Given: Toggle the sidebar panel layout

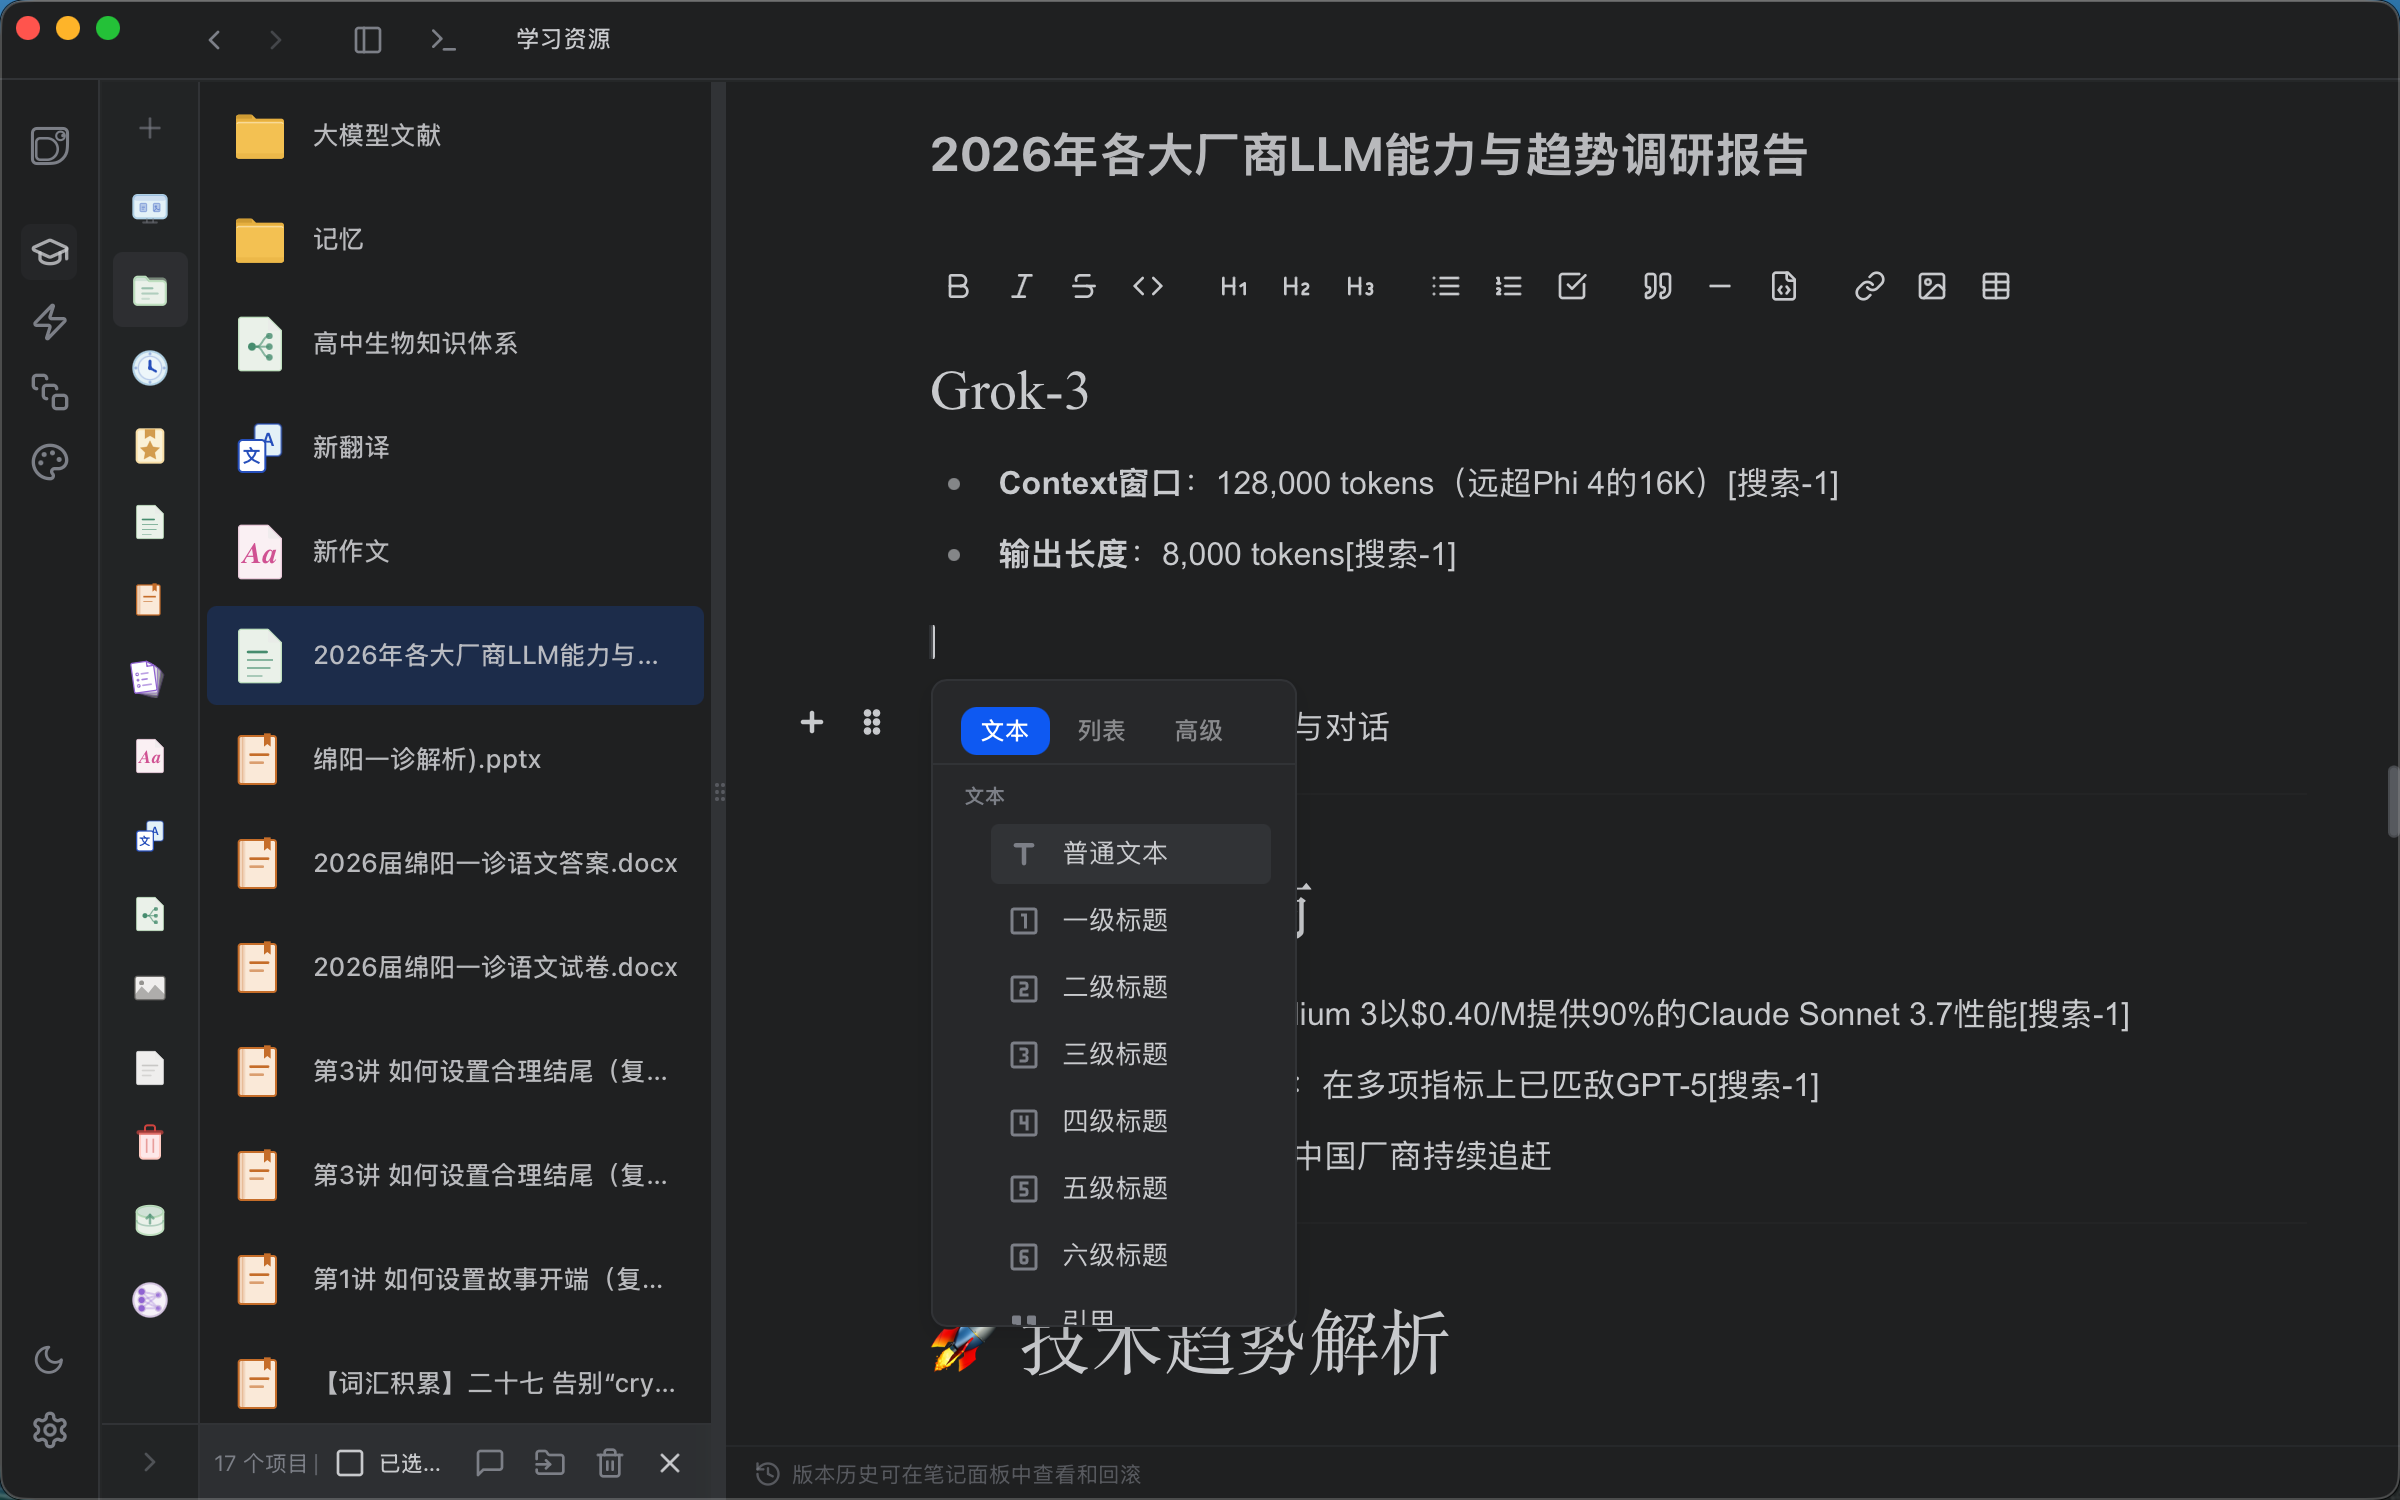Looking at the screenshot, I should point(368,40).
